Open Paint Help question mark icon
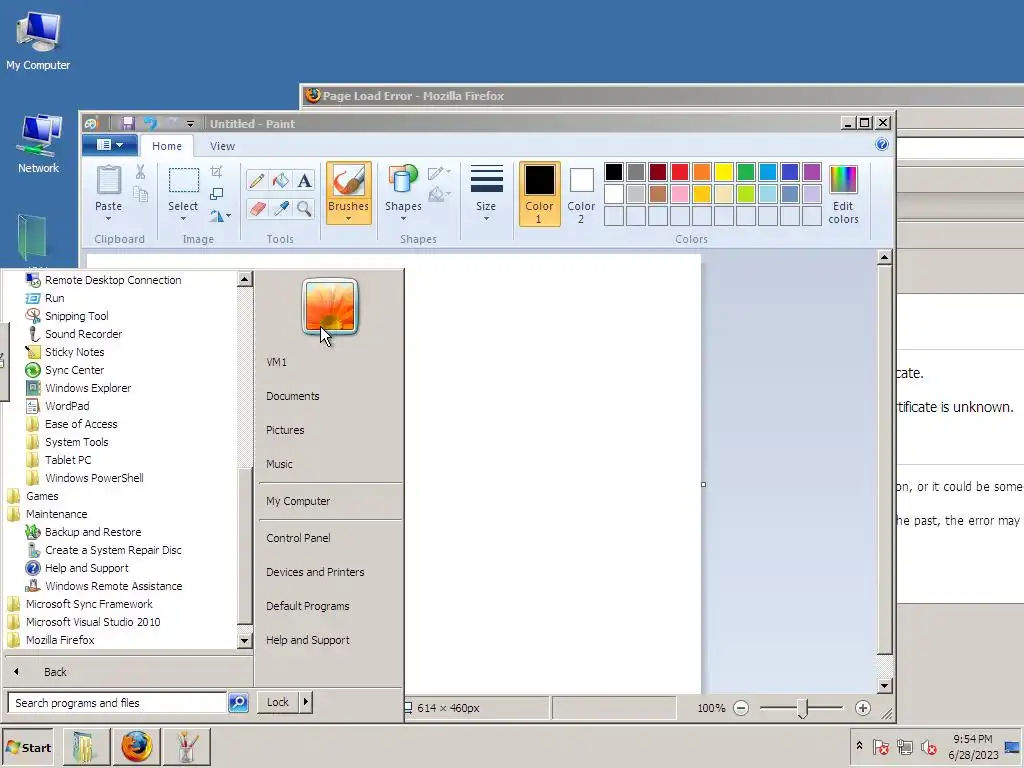1024x768 pixels. pos(882,144)
